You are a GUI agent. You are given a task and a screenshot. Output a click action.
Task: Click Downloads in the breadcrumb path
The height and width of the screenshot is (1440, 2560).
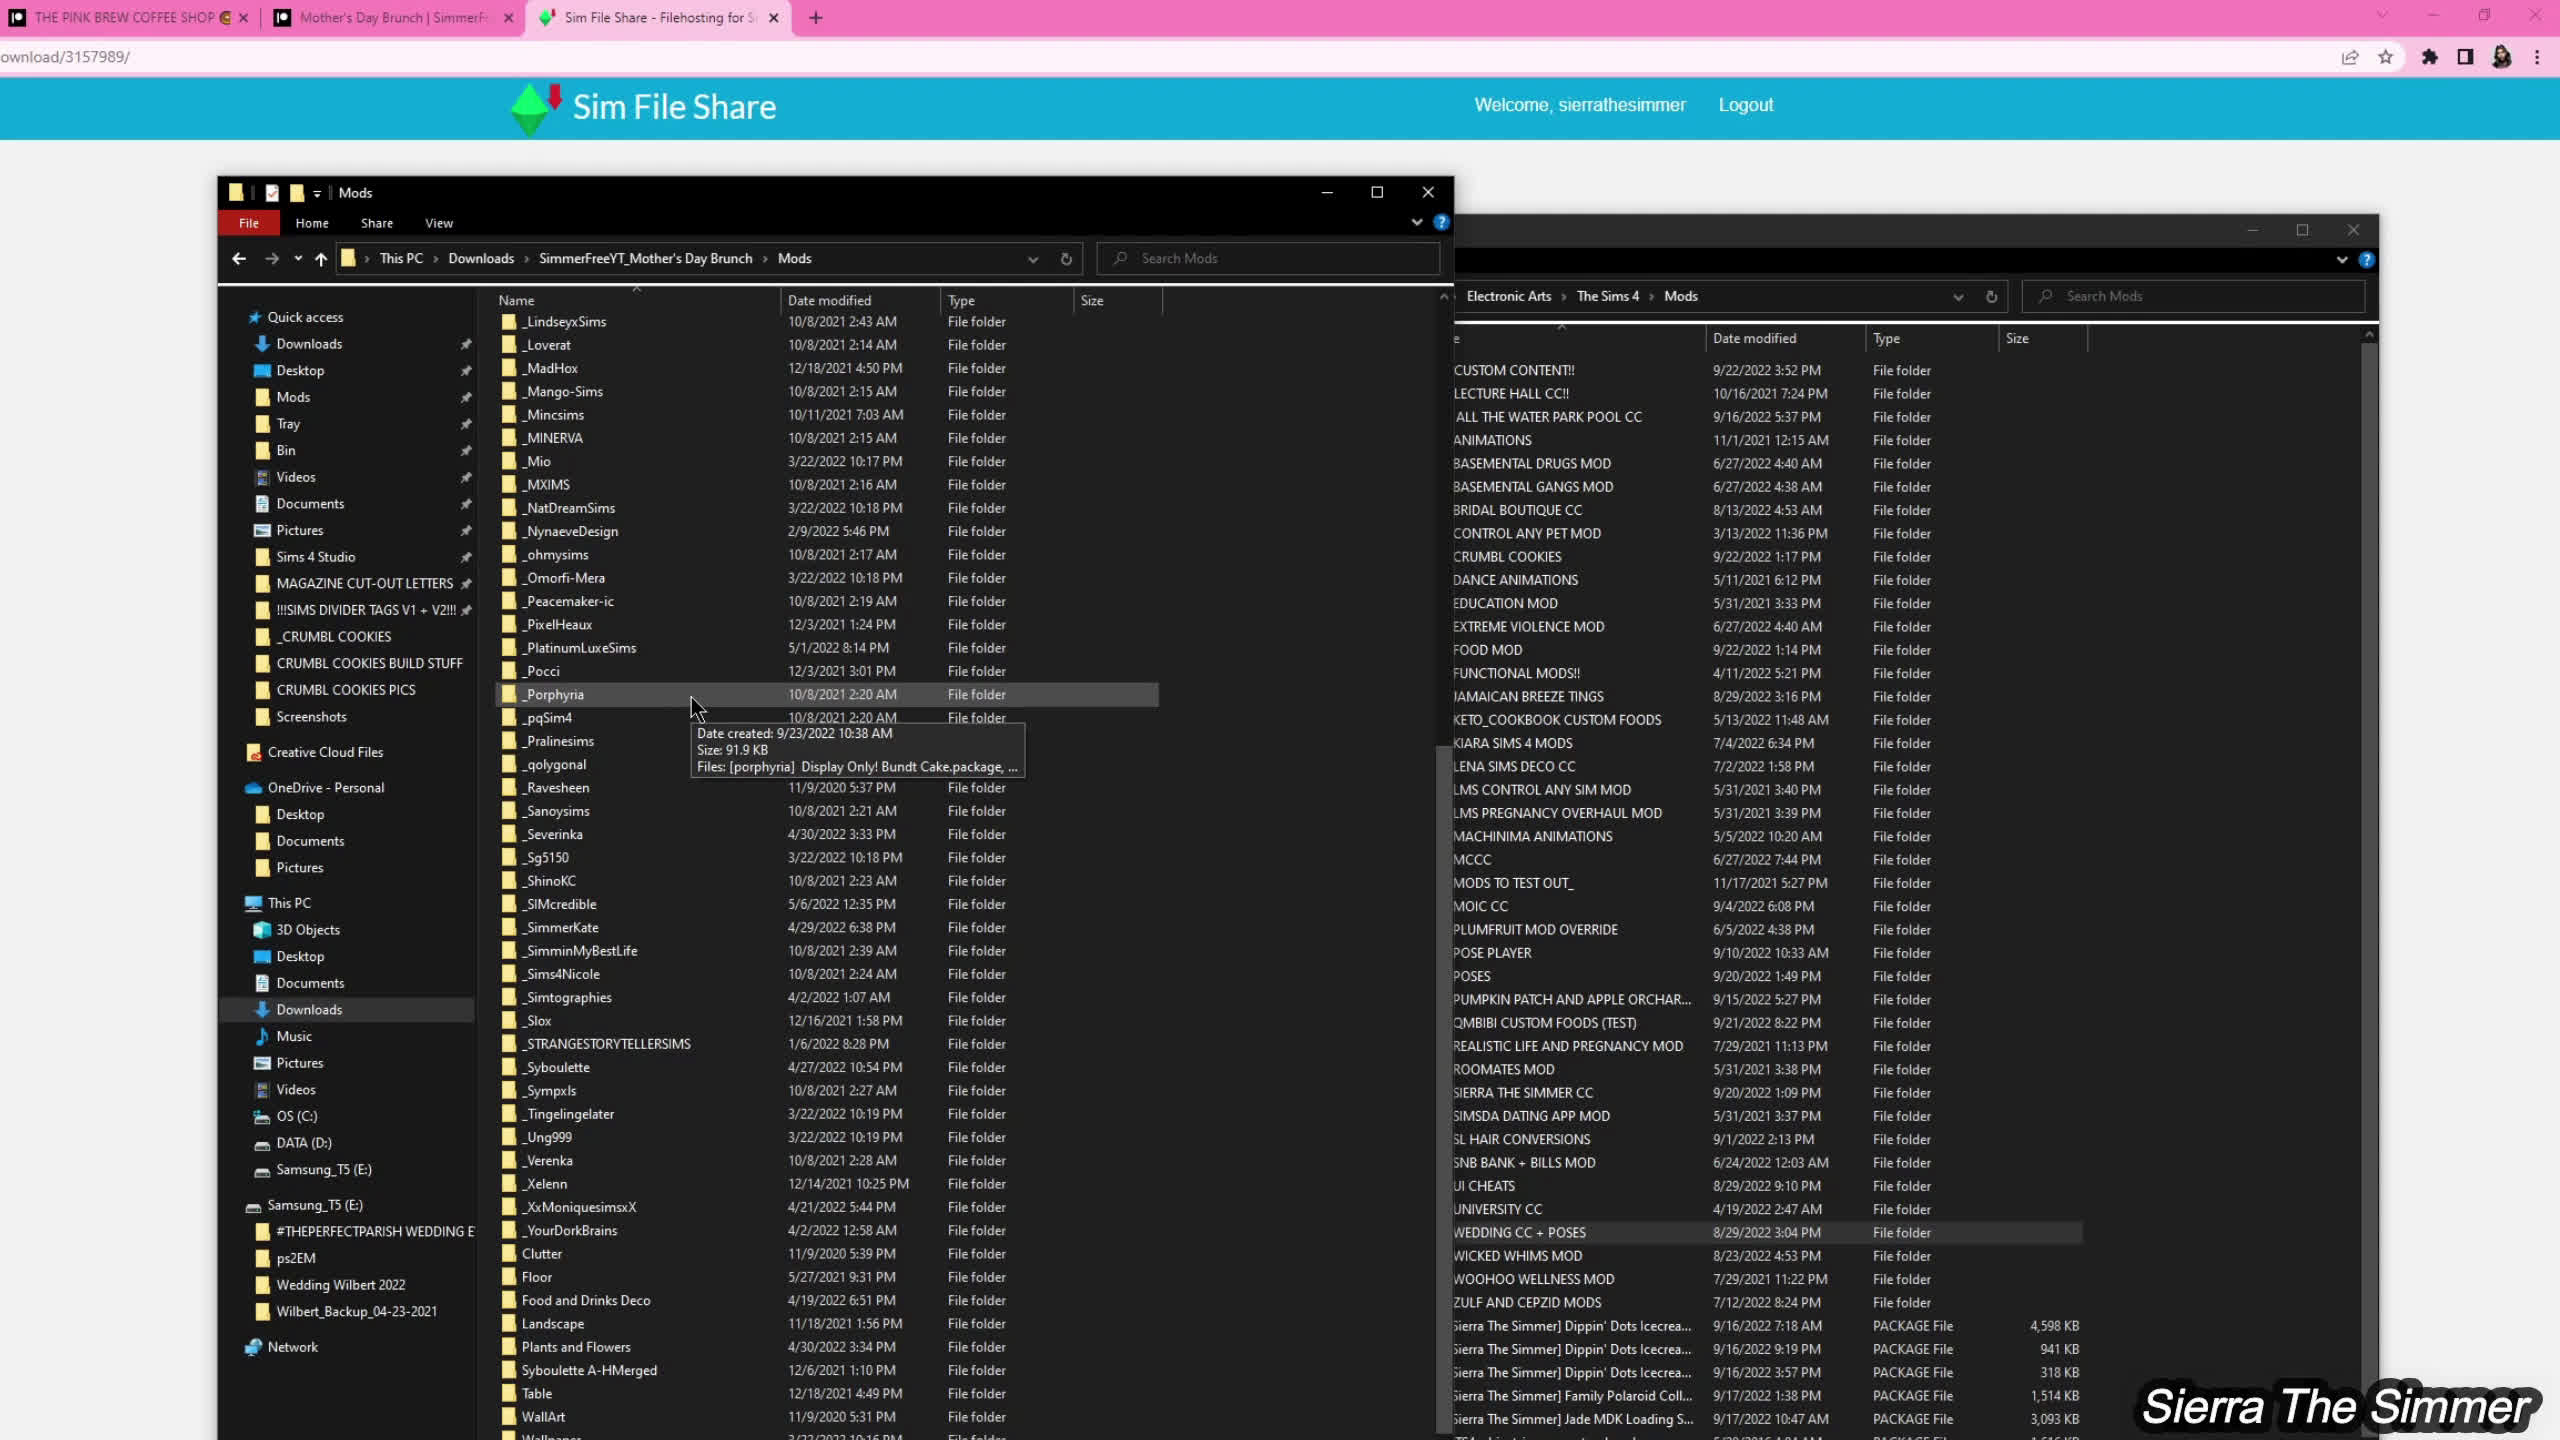pos(481,258)
